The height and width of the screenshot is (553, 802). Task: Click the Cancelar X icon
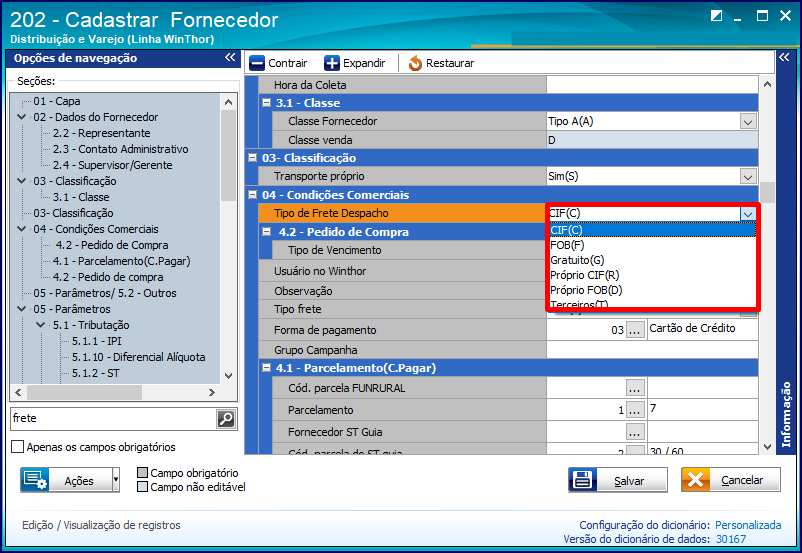click(696, 480)
